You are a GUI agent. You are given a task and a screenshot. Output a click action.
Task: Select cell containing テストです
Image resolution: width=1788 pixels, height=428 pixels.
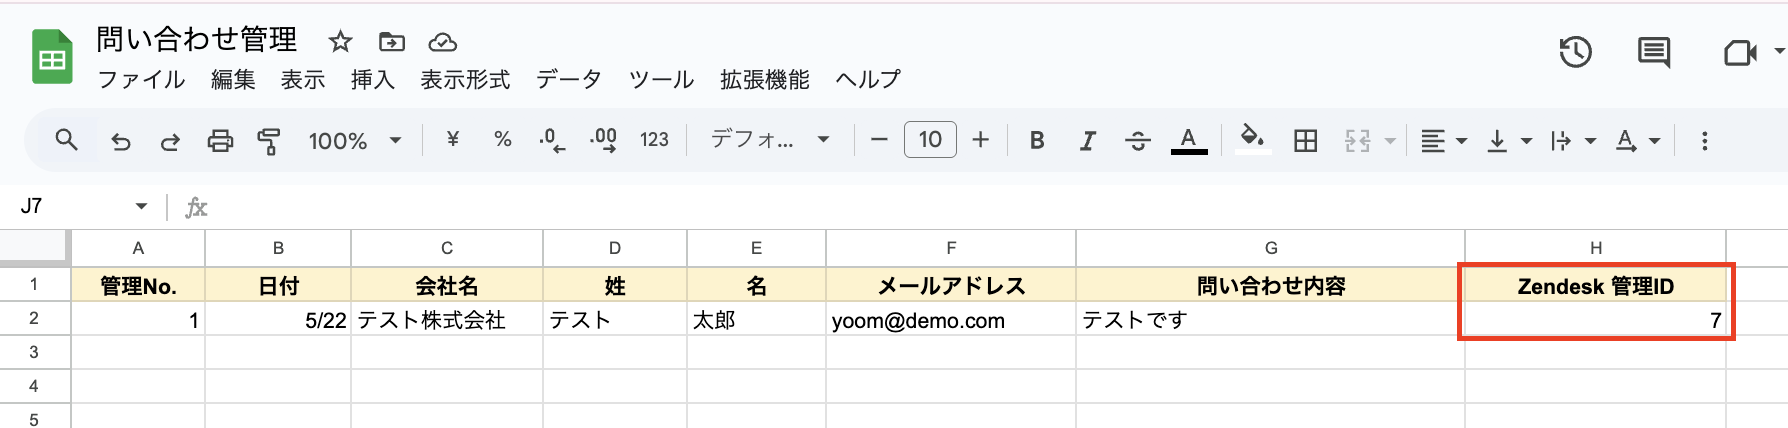(1271, 320)
